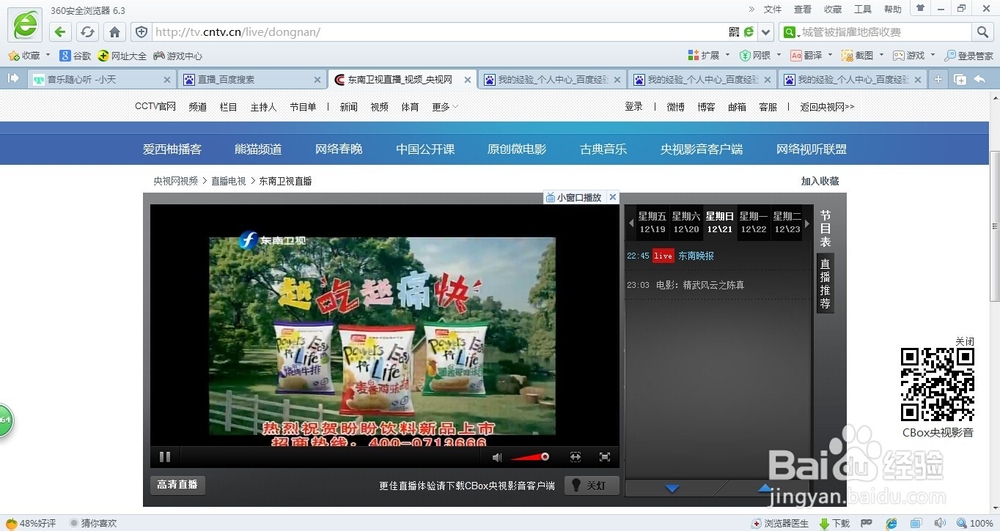1000x531 pixels.
Task: Click the URL address input field
Action: (x=439, y=32)
